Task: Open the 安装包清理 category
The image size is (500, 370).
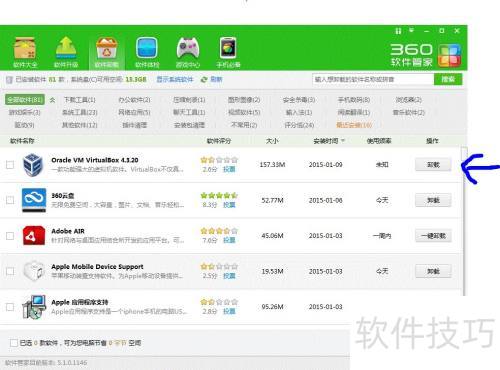Action: [189, 125]
